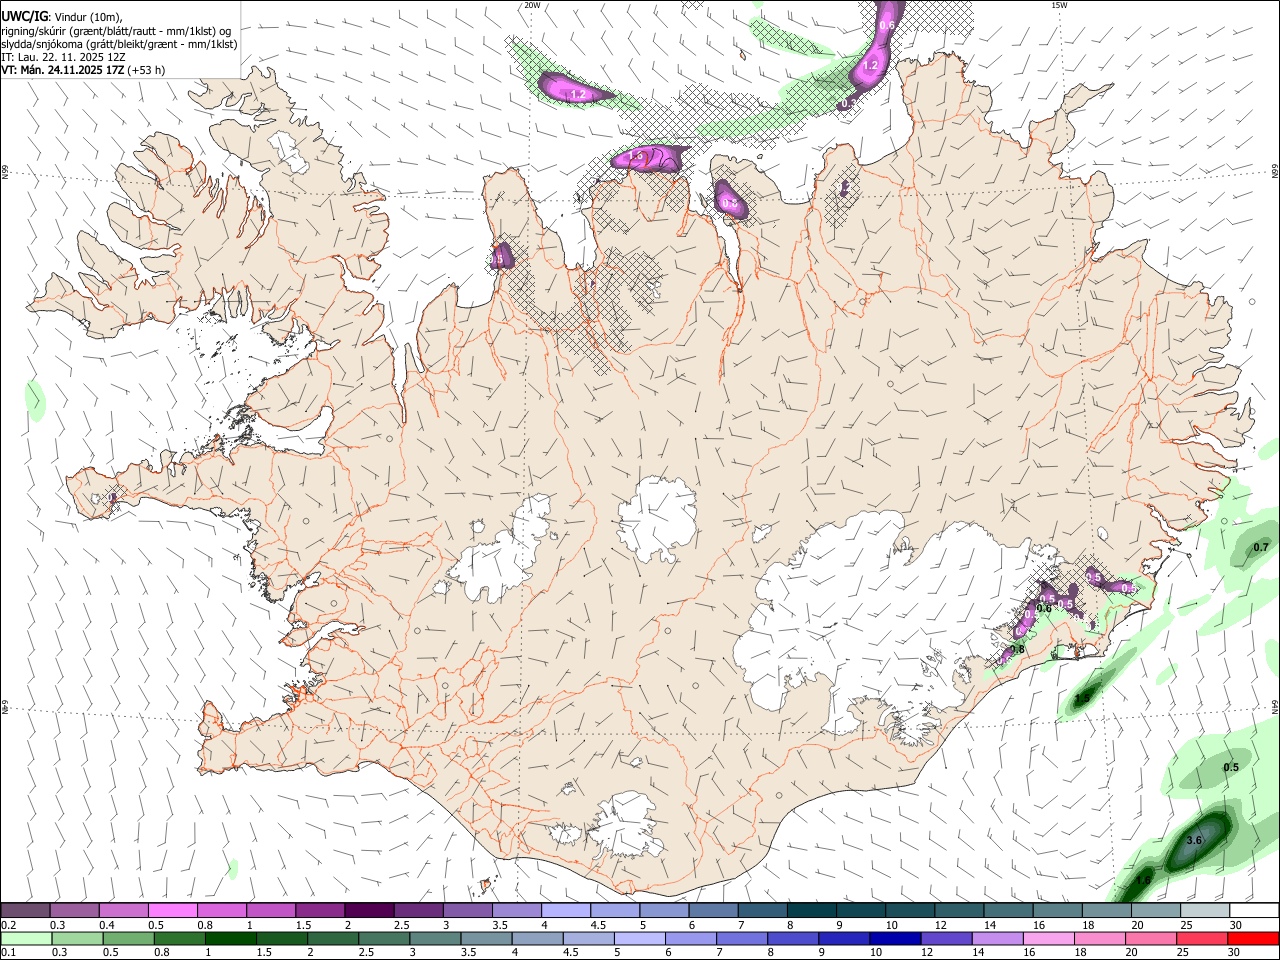Screen dimensions: 1280x960
Task: Click the light periwinkle 4–4.5 upper legend swatch
Action: click(564, 910)
